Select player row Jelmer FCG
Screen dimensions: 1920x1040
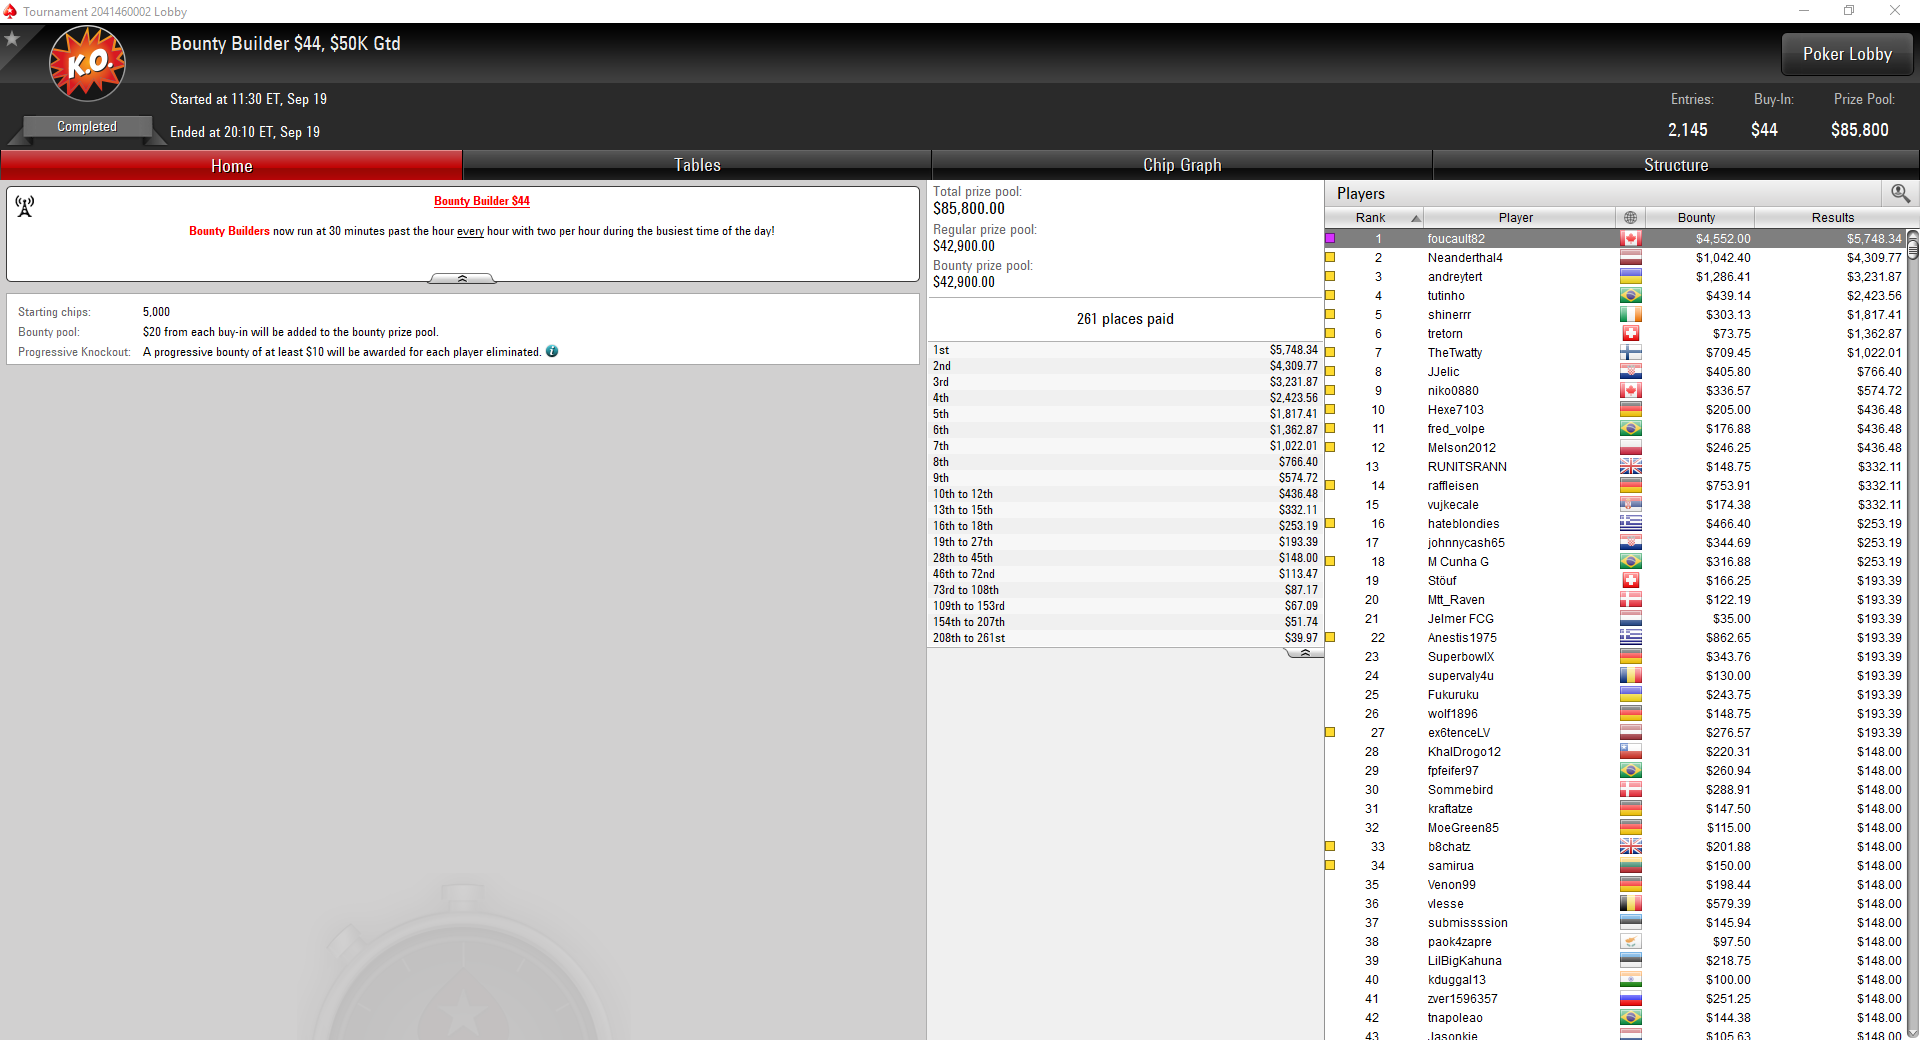[1615, 618]
